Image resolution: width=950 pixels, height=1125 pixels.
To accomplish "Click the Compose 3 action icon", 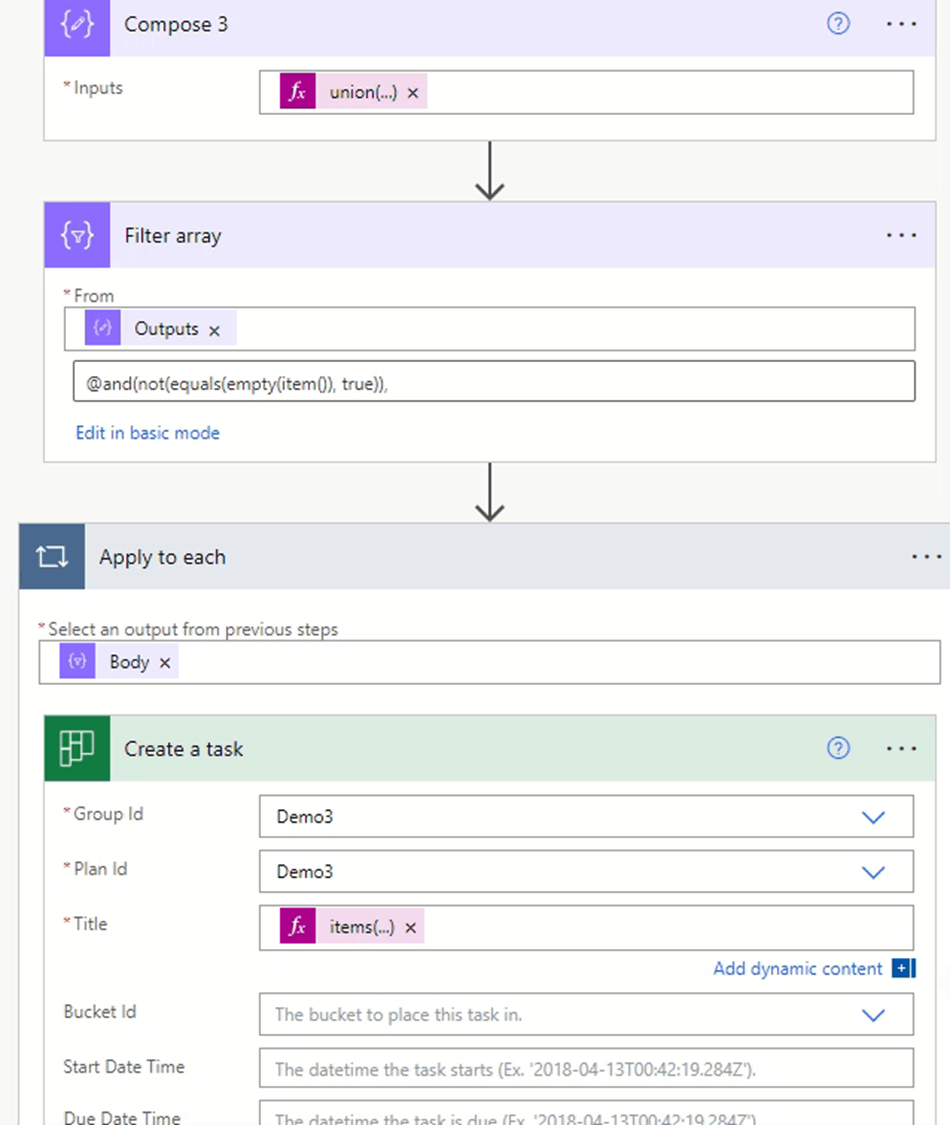I will (x=77, y=25).
